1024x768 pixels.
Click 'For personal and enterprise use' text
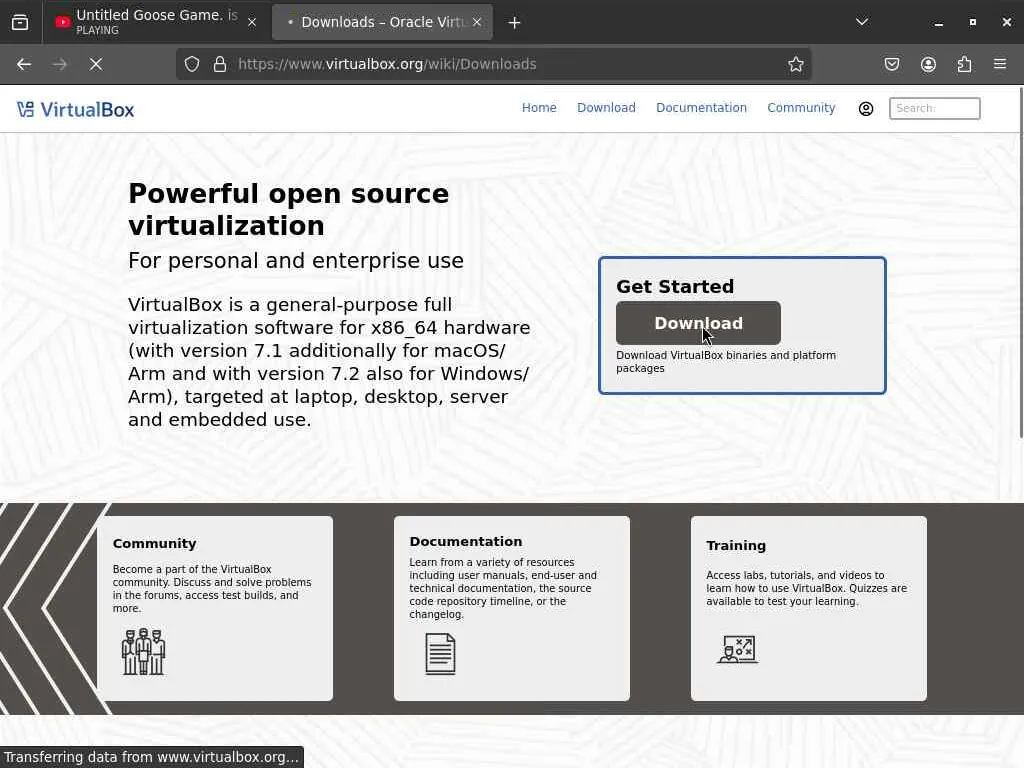(296, 261)
